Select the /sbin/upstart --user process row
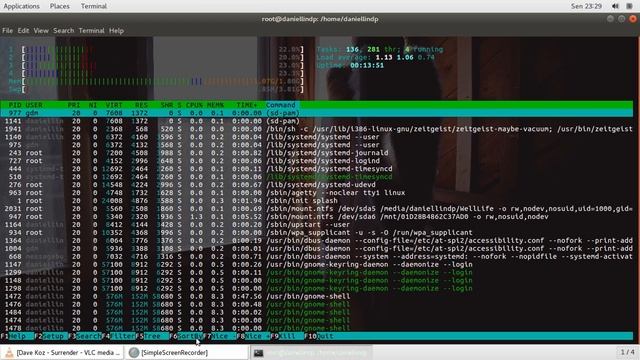The image size is (640, 360). (317, 224)
